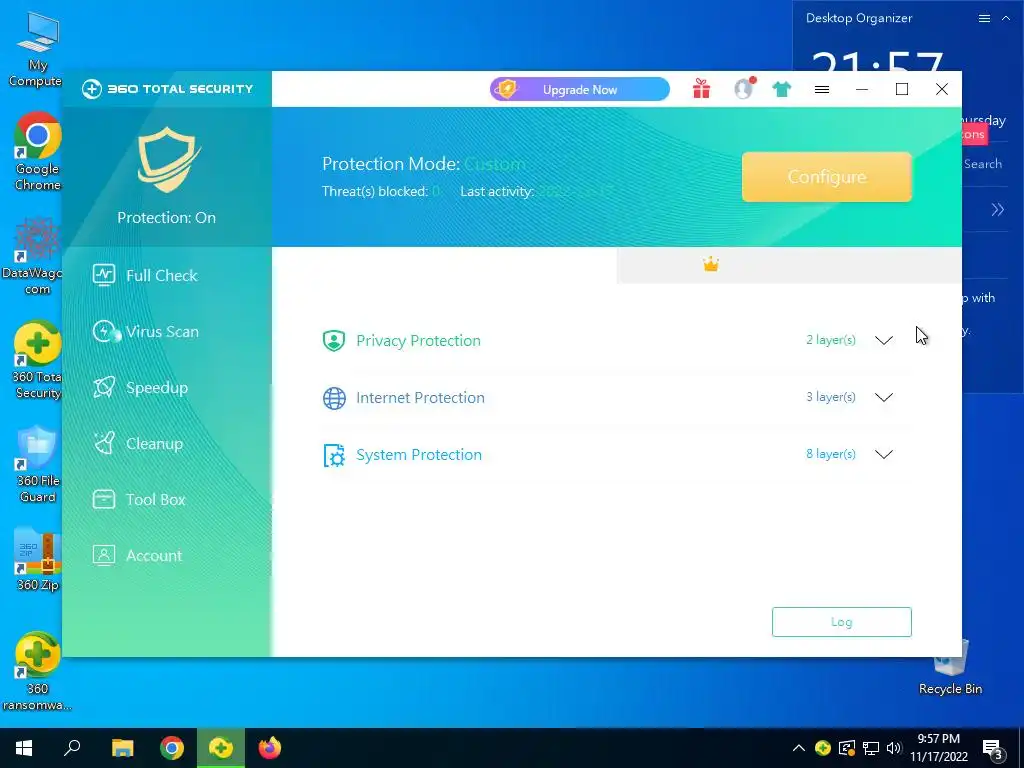This screenshot has width=1024, height=768.
Task: Click the tray icon with orange dot
Action: point(847,748)
